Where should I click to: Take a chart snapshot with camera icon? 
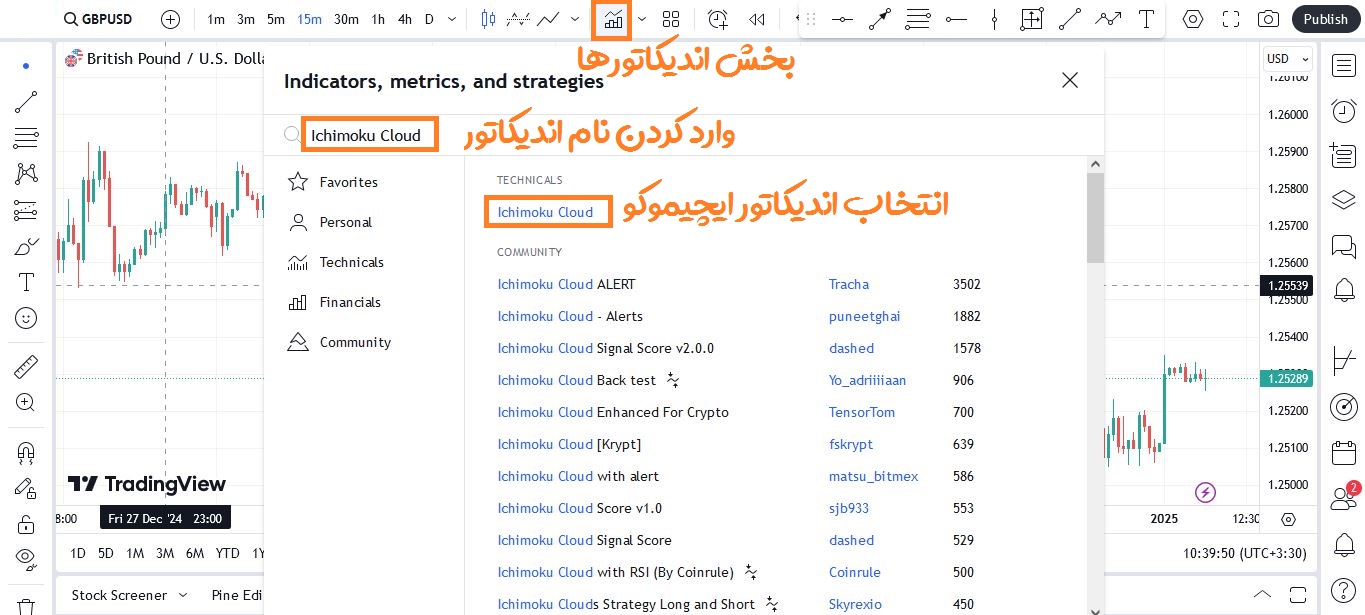1268,19
